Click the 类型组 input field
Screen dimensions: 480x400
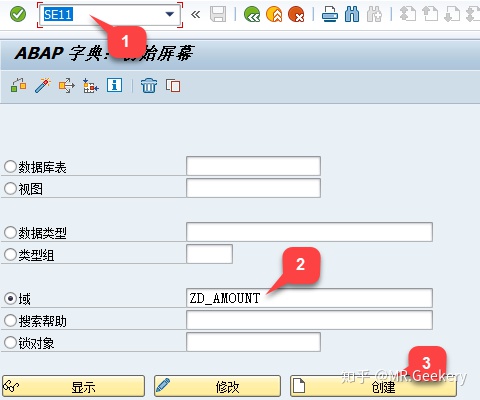(209, 254)
